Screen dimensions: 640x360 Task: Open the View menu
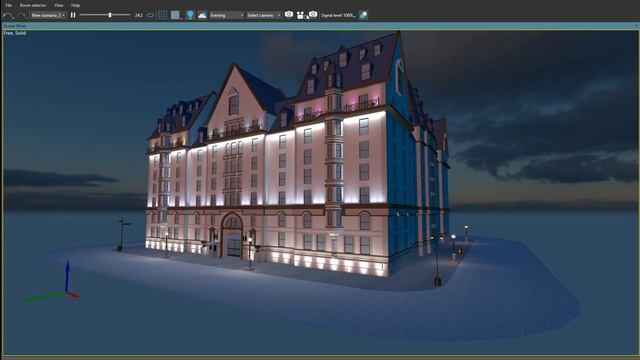(59, 5)
